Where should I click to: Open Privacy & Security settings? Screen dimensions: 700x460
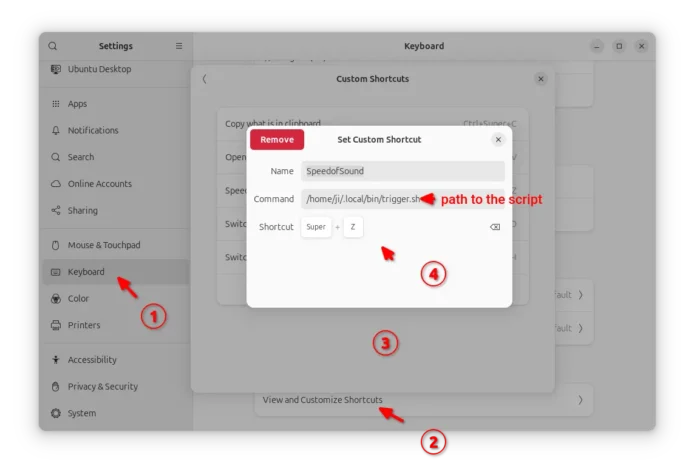102,386
